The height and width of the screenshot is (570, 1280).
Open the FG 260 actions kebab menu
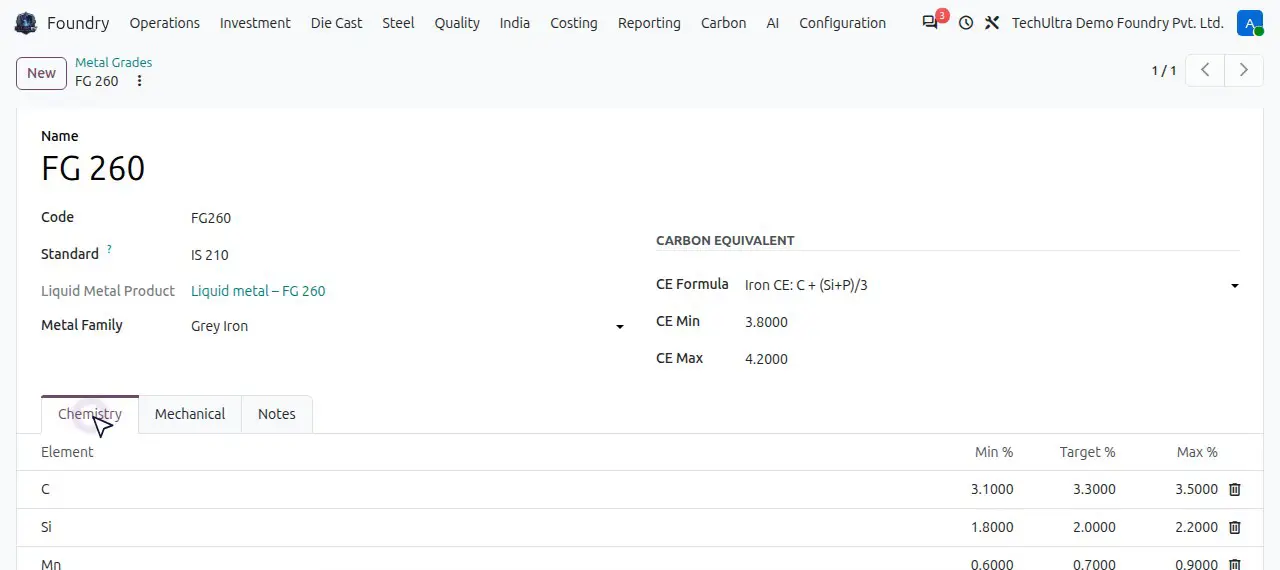(139, 81)
